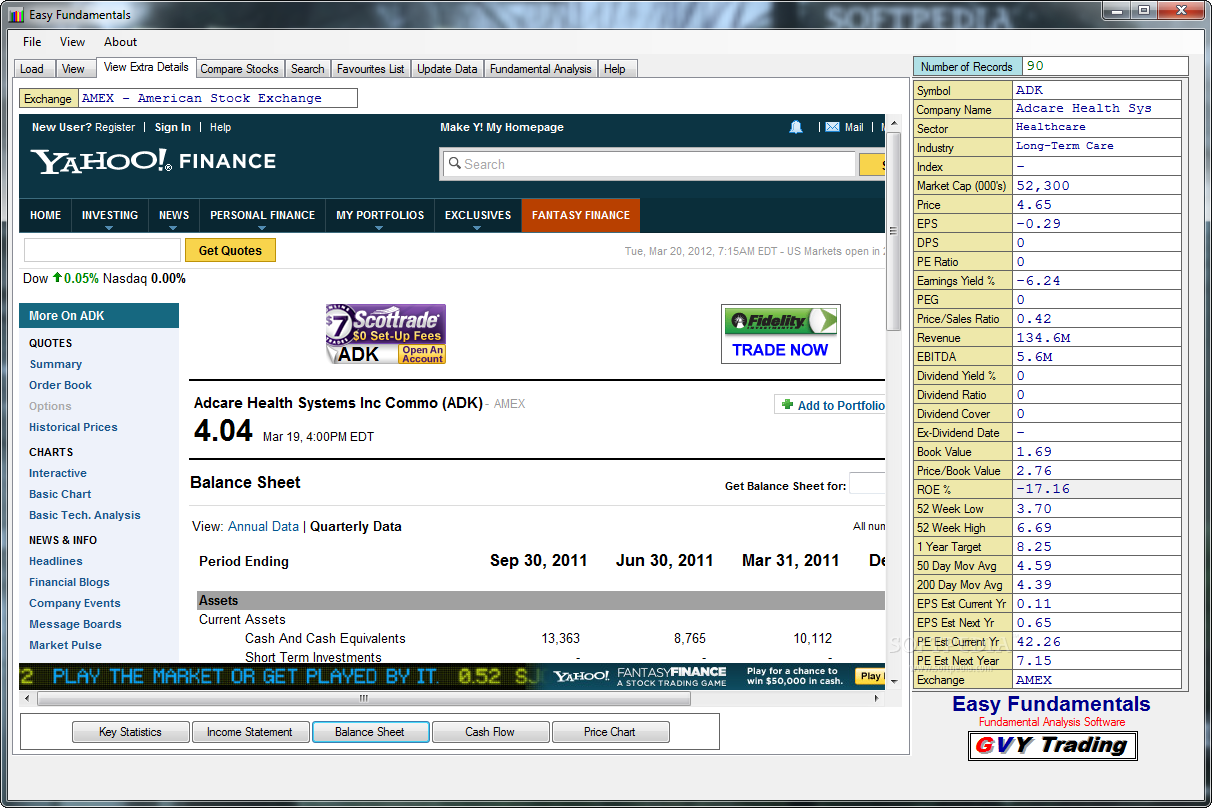1212x808 pixels.
Task: Click the Key Statistics button
Action: point(130,732)
